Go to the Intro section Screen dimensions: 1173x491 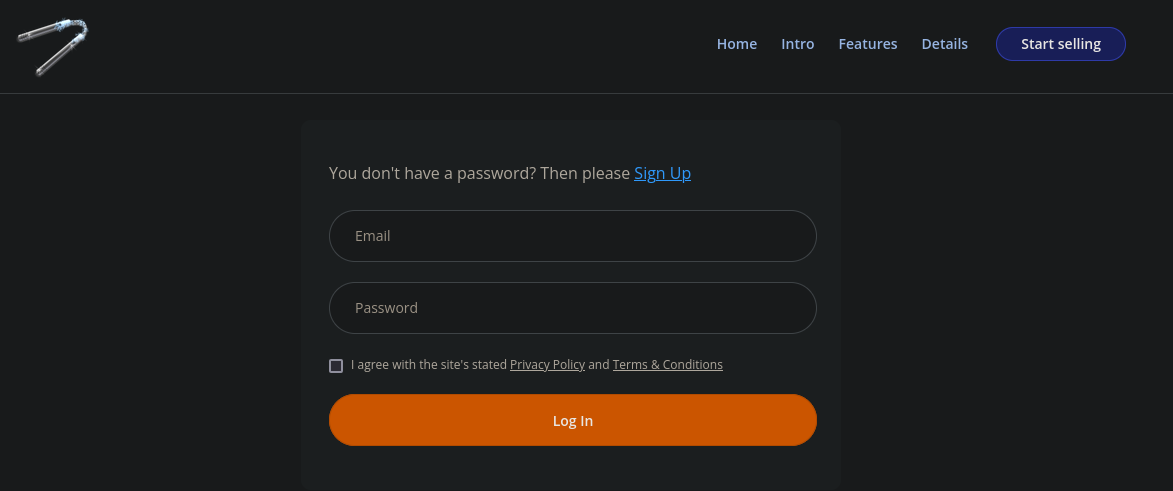click(797, 44)
